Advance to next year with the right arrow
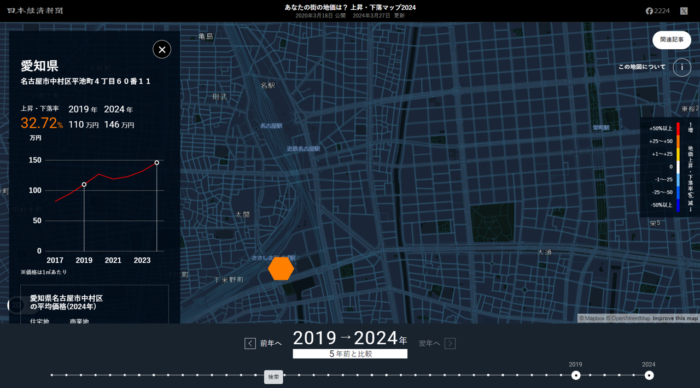The image size is (700, 388). click(x=450, y=343)
